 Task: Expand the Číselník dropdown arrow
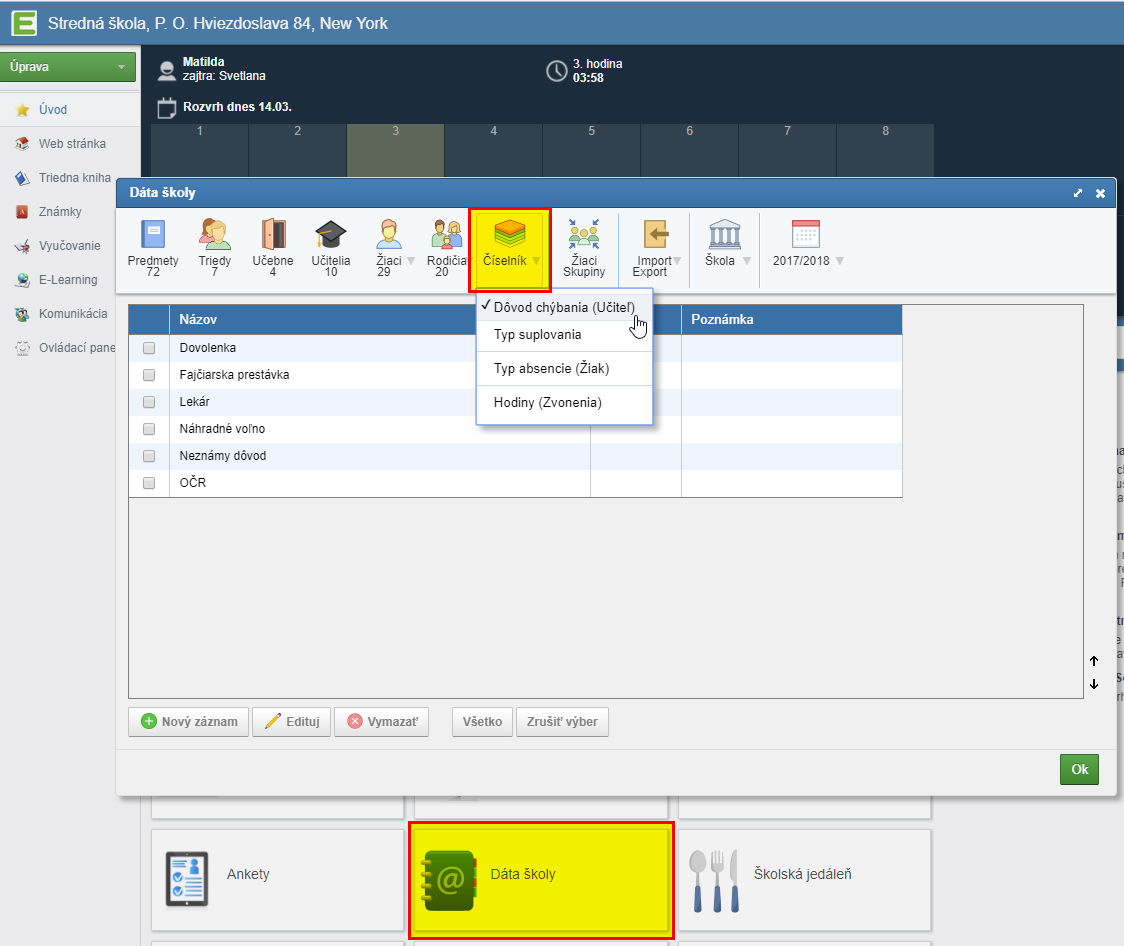tap(536, 261)
